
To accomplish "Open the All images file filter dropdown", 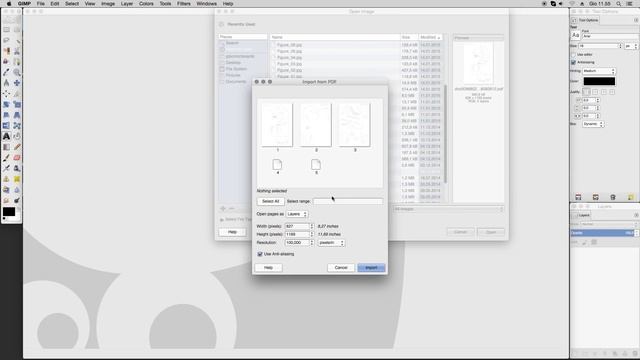I will tap(448, 209).
